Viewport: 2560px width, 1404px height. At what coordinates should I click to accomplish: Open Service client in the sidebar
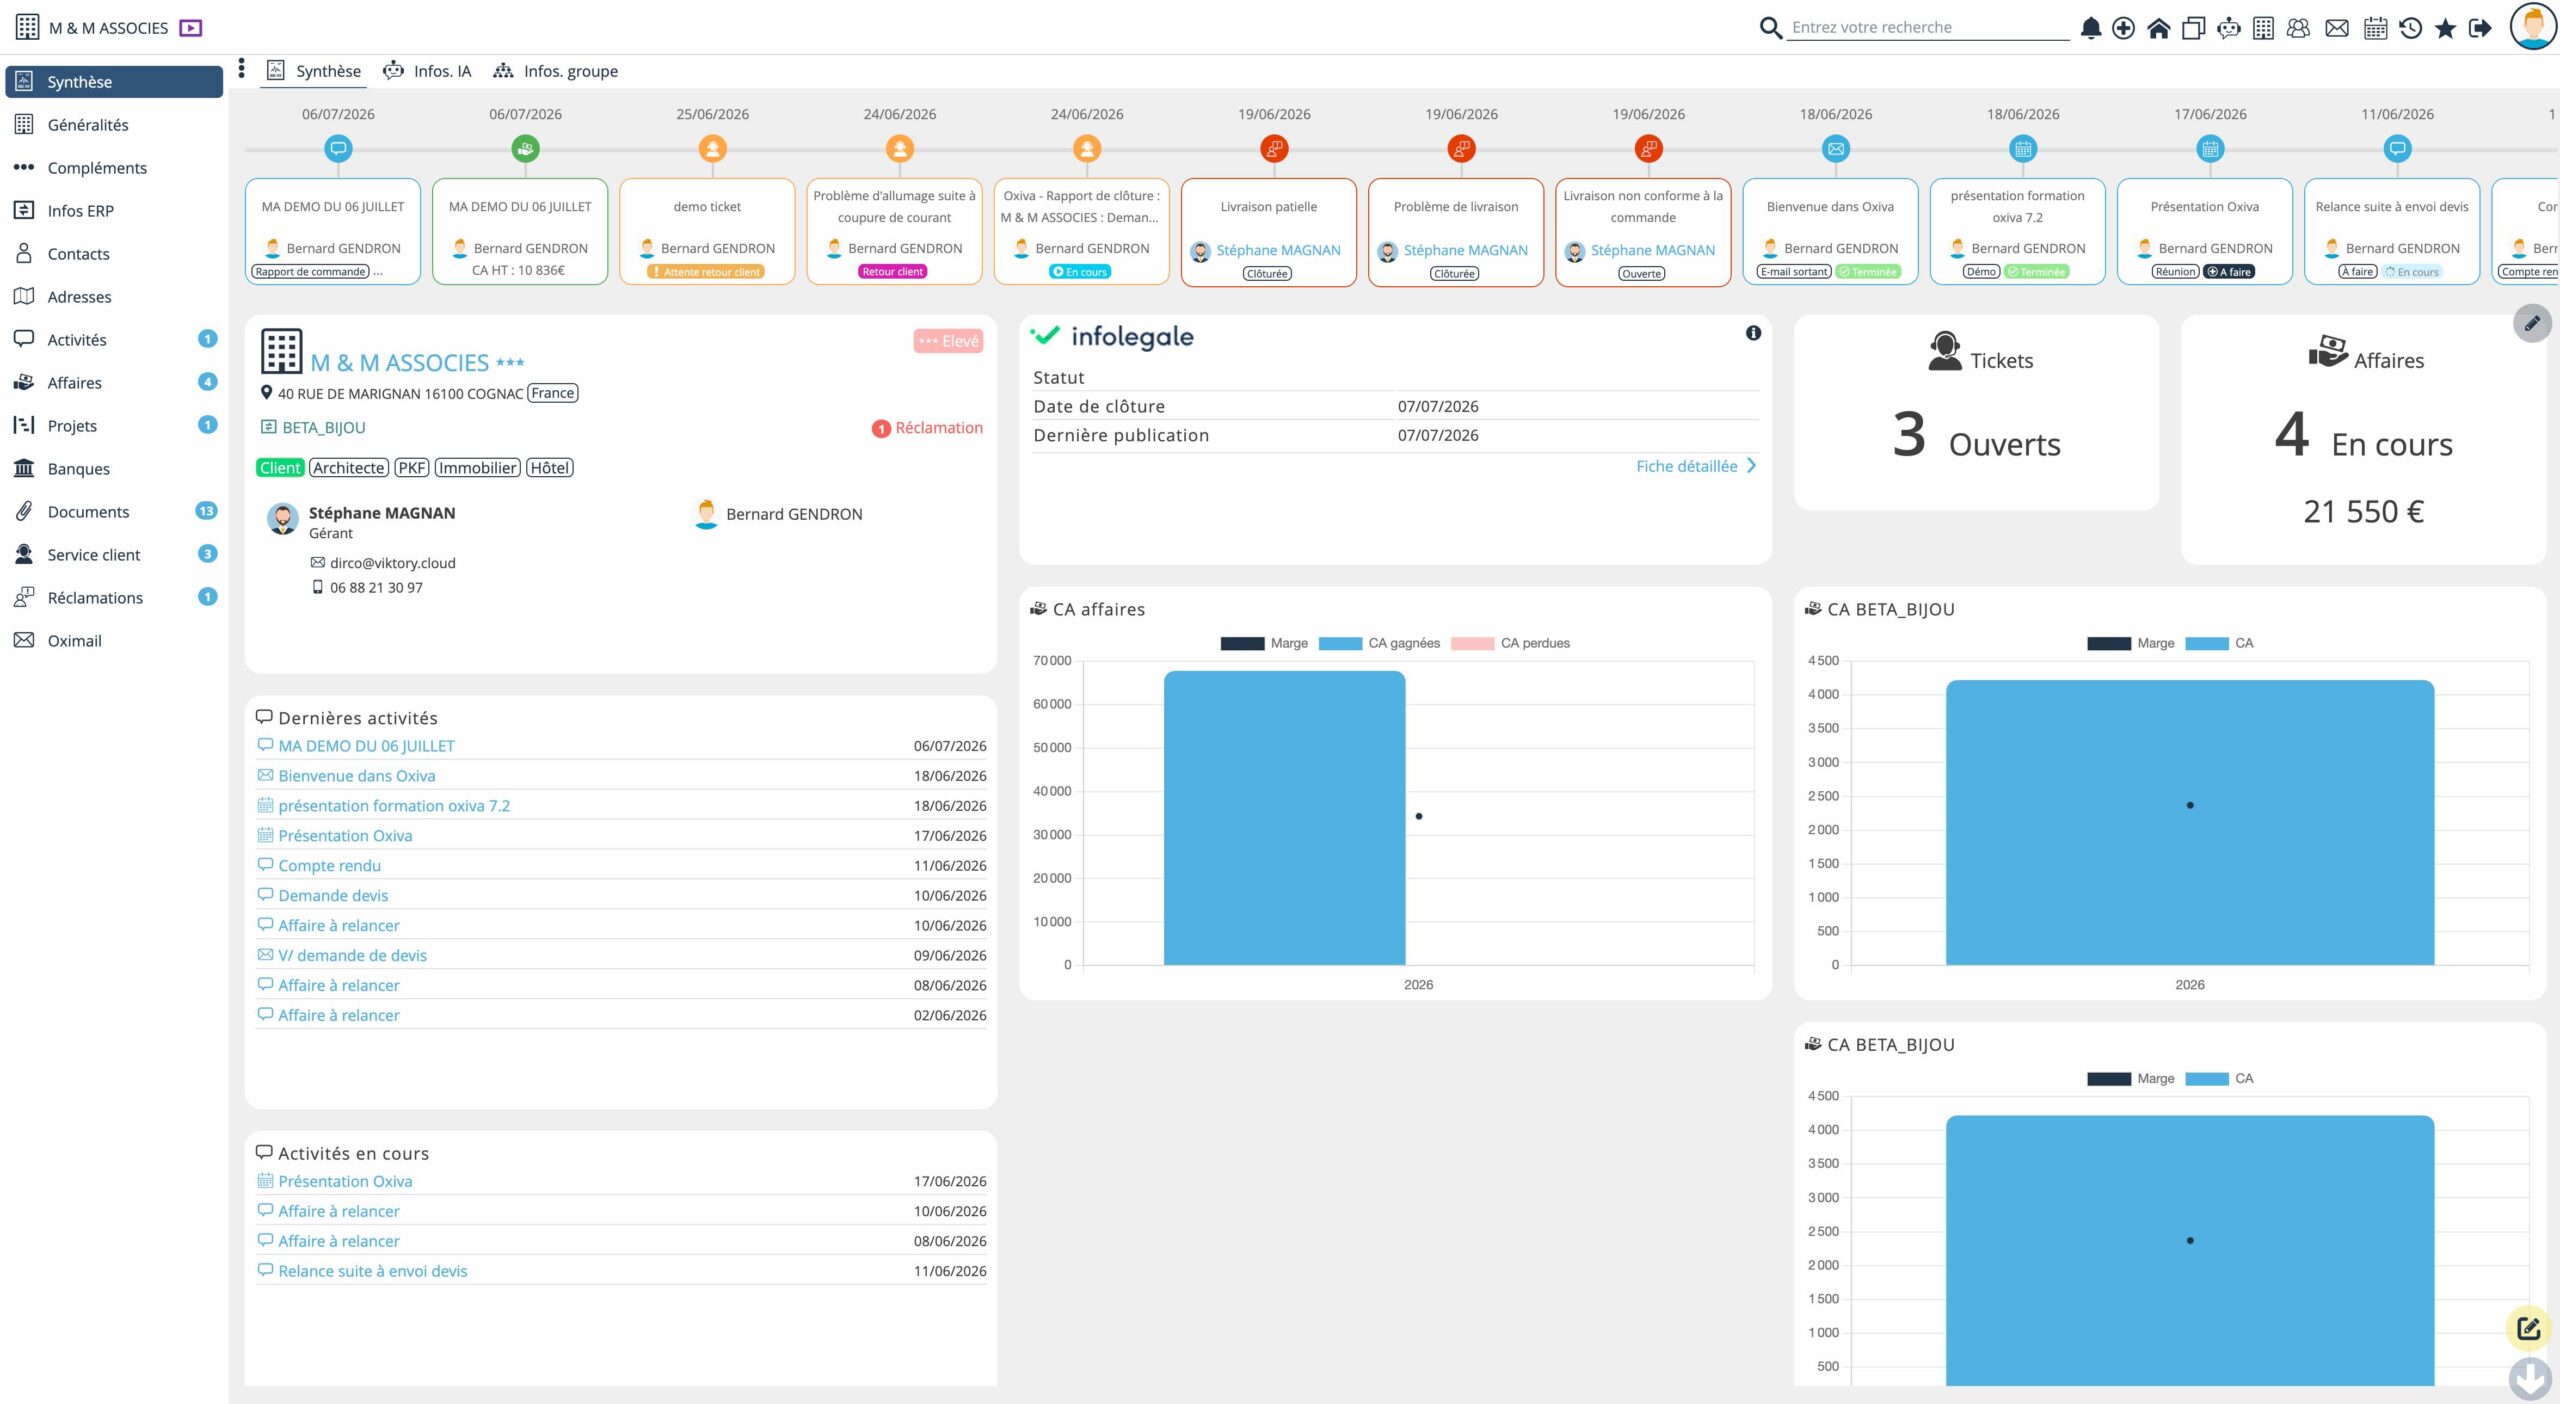(x=114, y=555)
